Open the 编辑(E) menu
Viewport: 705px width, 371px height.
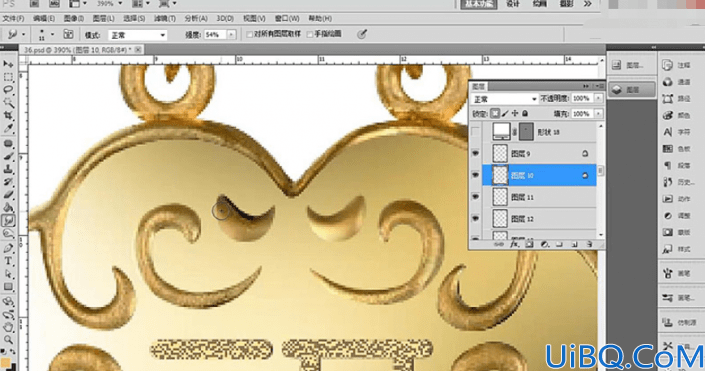[44, 19]
